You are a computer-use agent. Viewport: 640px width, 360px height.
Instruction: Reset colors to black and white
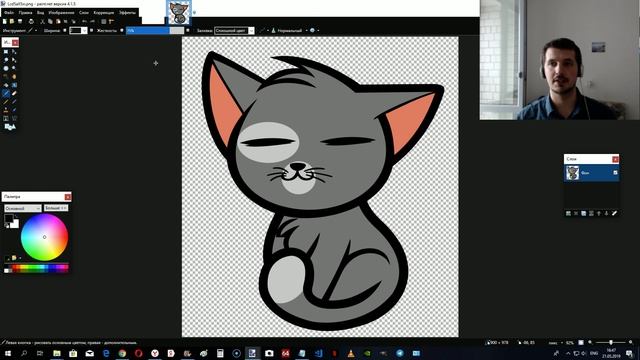(7, 226)
